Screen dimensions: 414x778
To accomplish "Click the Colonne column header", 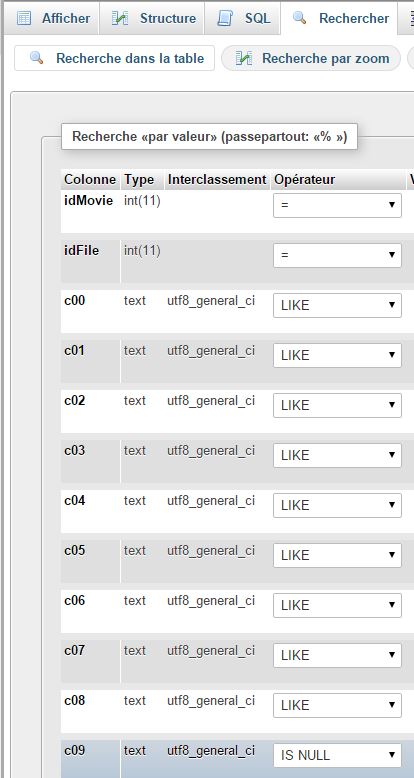I will (90, 180).
